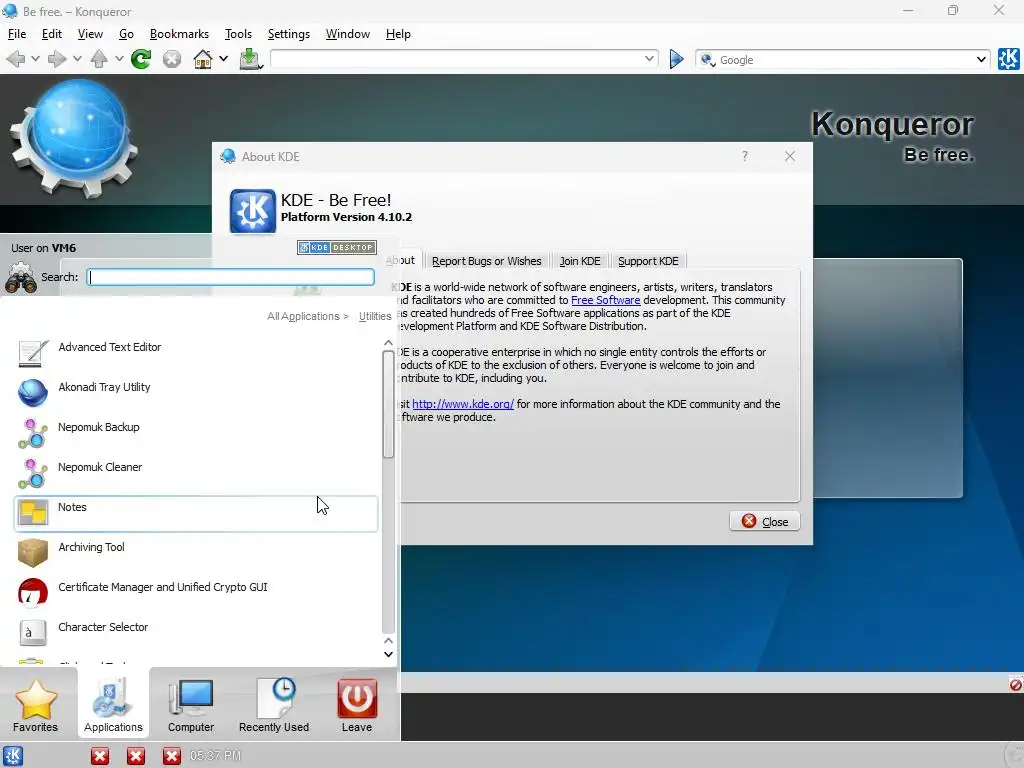Click the Utilities breadcrumb
Image resolution: width=1024 pixels, height=768 pixels.
[375, 316]
